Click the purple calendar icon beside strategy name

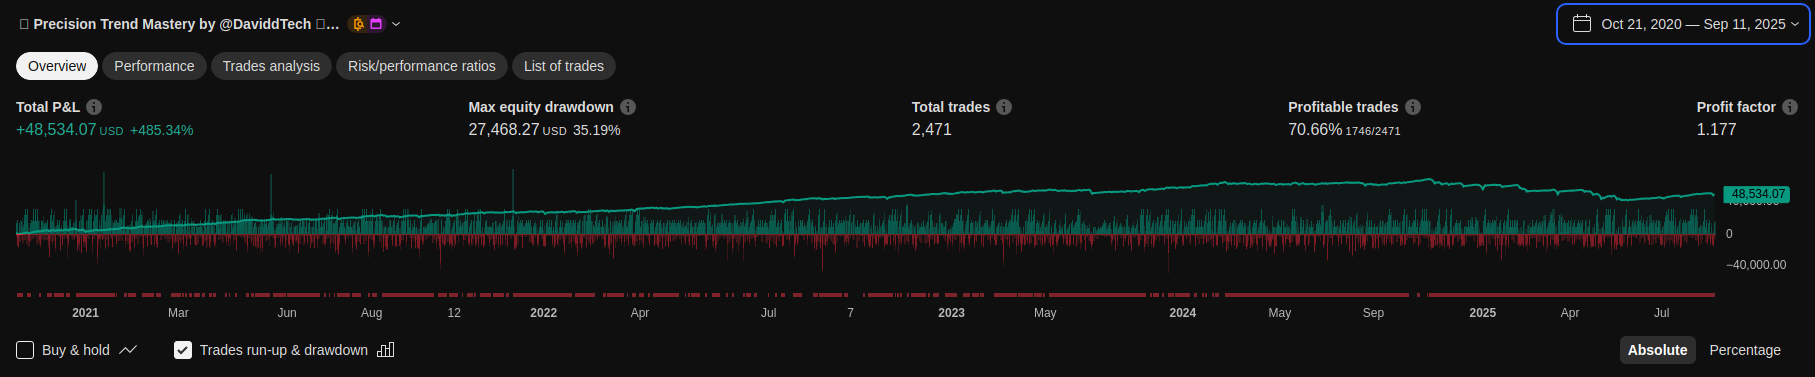[376, 24]
